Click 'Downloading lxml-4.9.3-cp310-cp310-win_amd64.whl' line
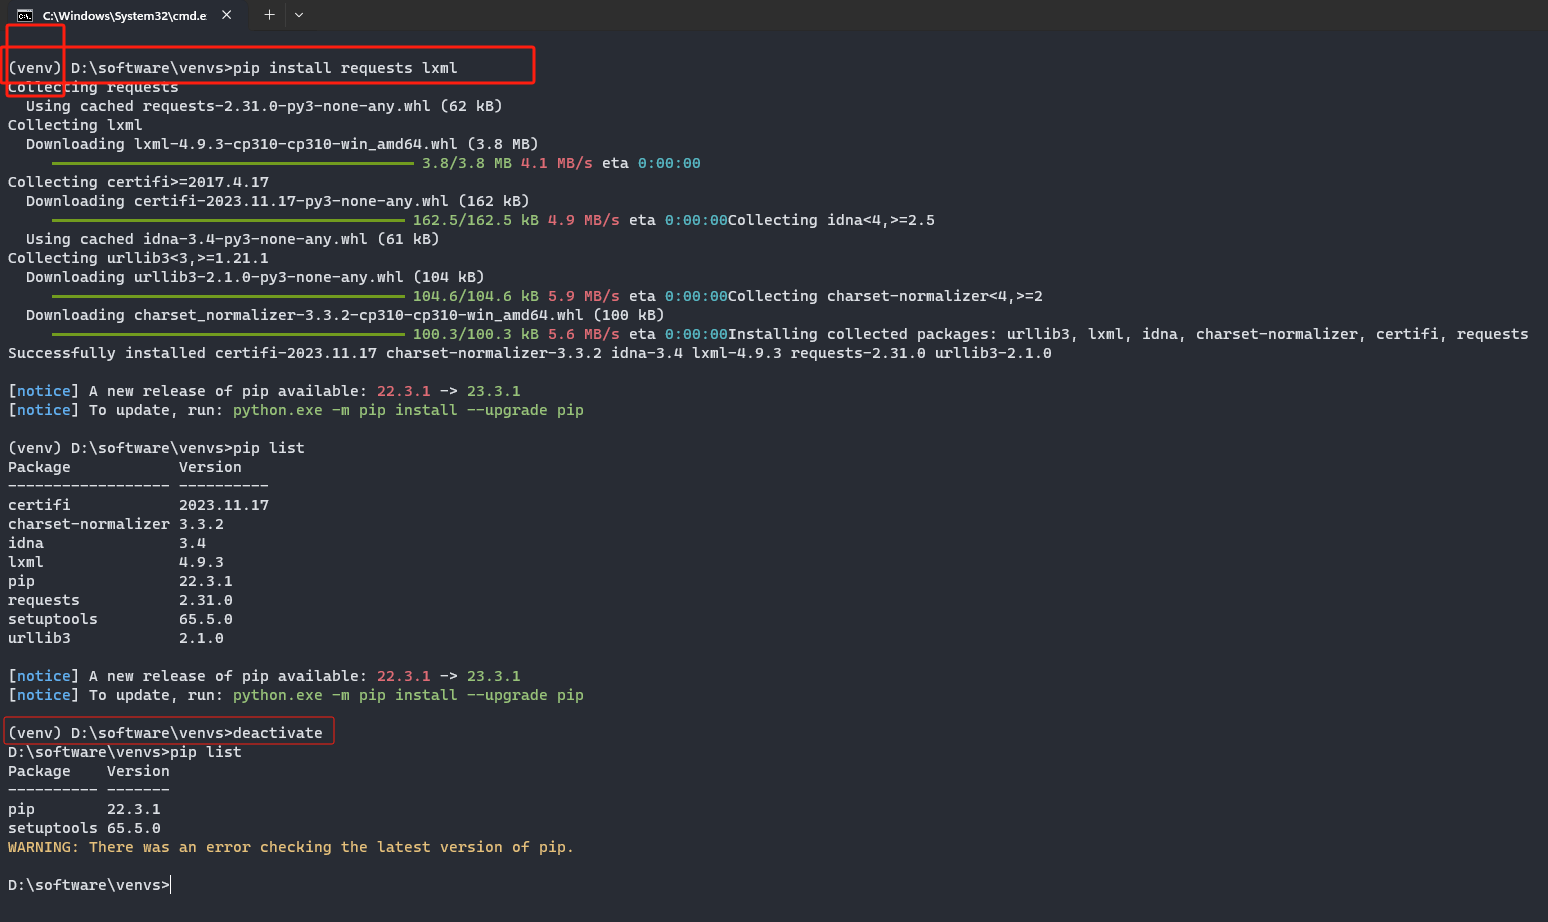 point(282,144)
